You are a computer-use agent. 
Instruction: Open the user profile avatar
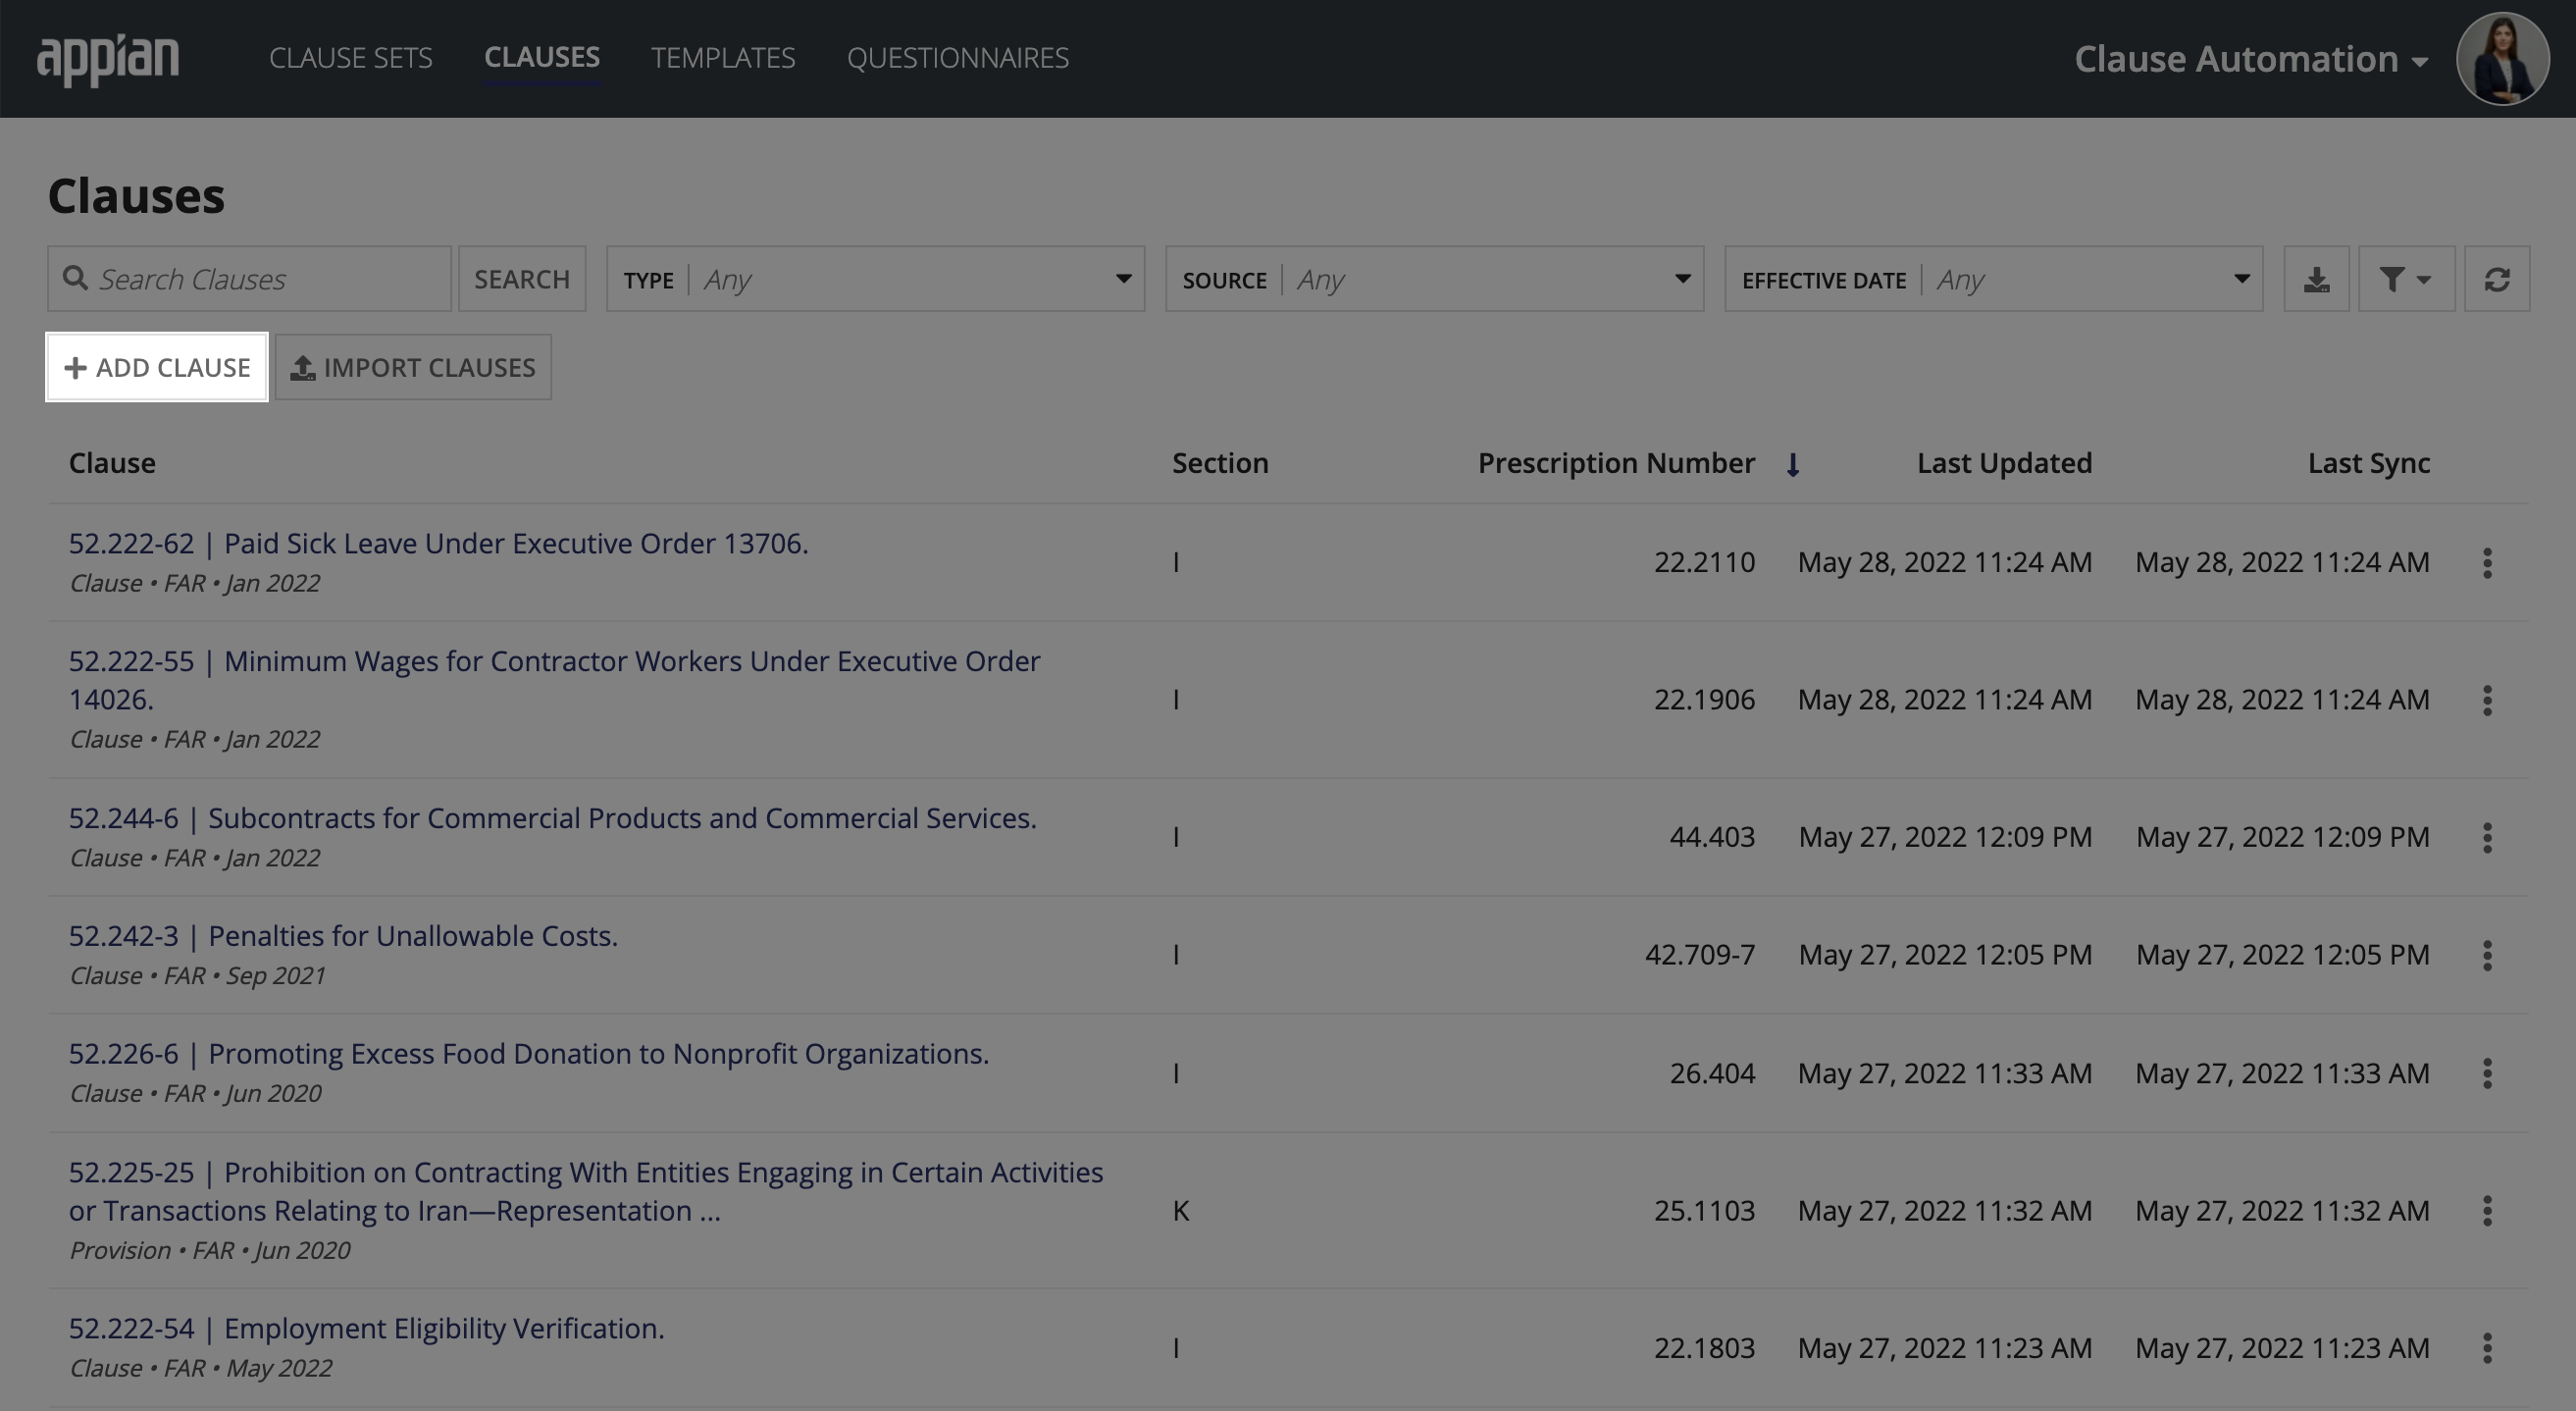coord(2502,59)
